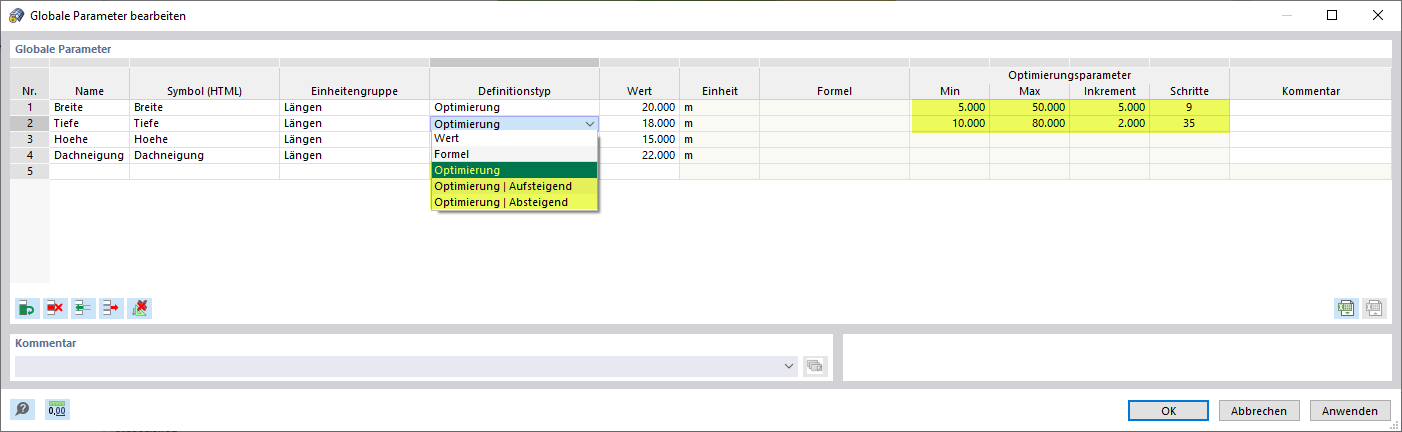Screen dimensions: 1402x432
Task: Collapse the Definitionstyp dropdown in Tiefe row
Action: click(589, 124)
